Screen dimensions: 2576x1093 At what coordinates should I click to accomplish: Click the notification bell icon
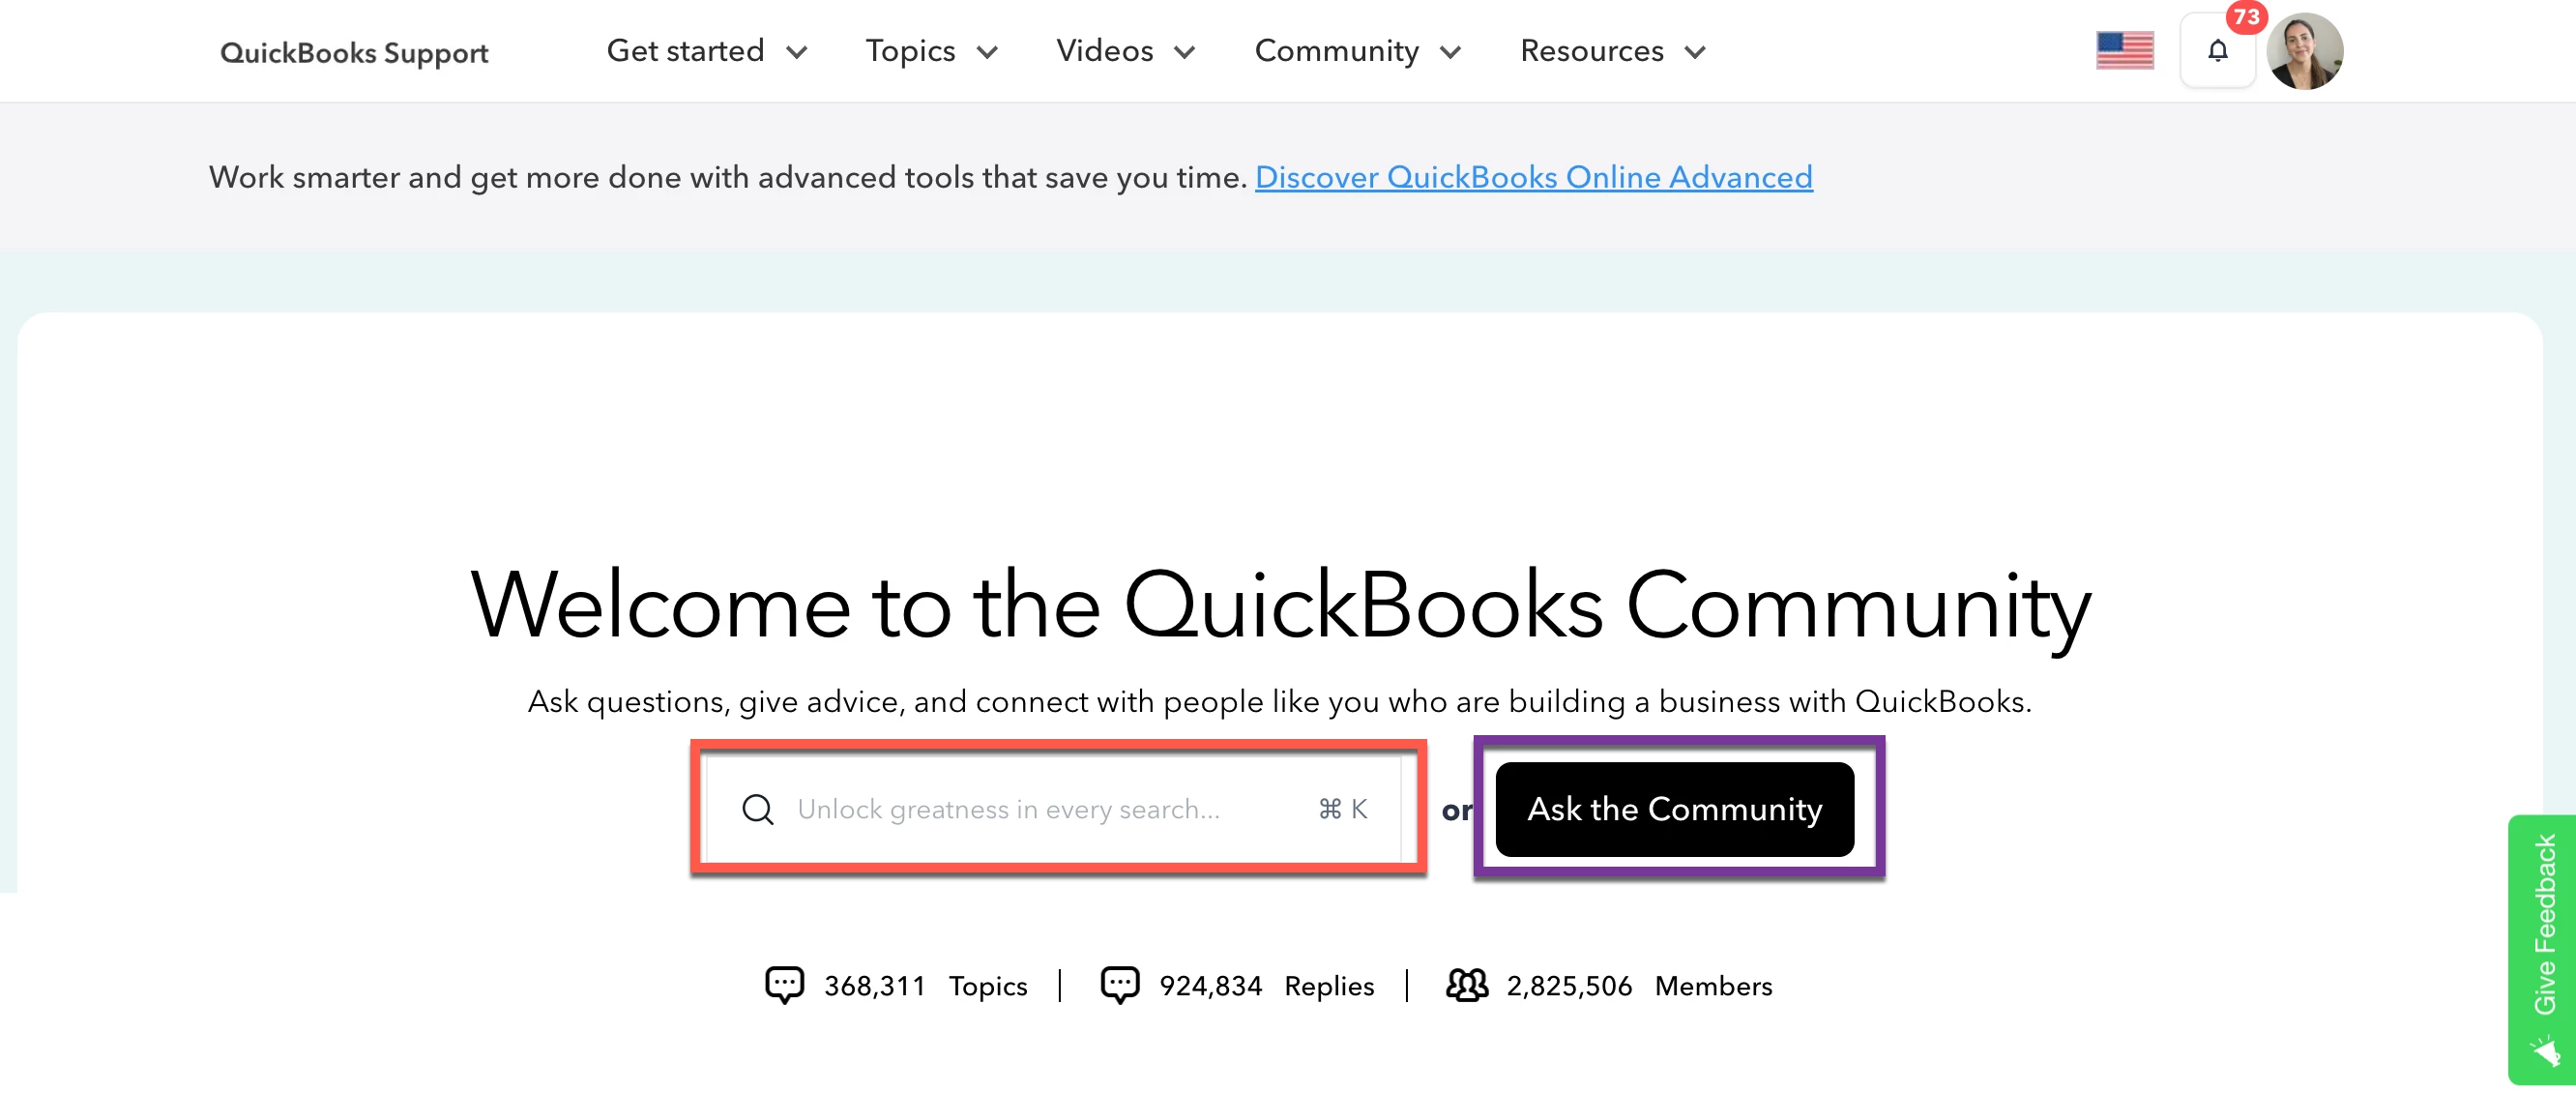2217,50
